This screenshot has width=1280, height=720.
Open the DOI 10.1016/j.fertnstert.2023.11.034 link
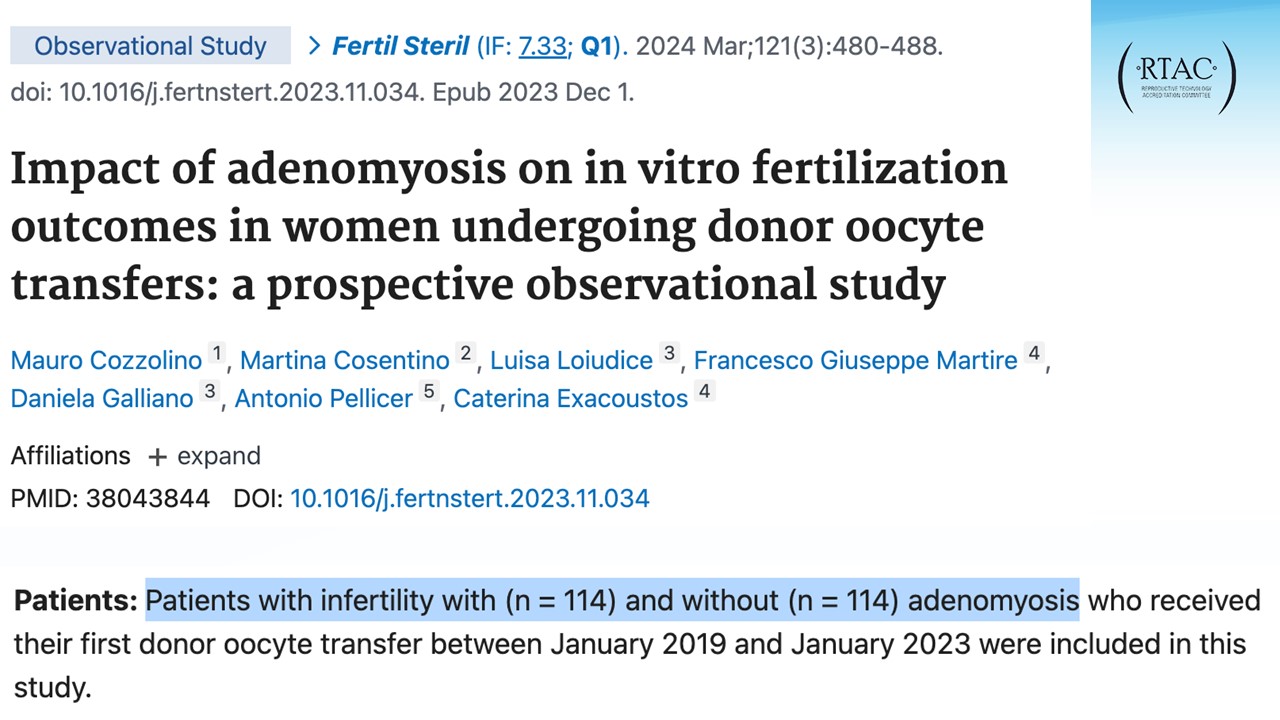pyautogui.click(x=469, y=498)
